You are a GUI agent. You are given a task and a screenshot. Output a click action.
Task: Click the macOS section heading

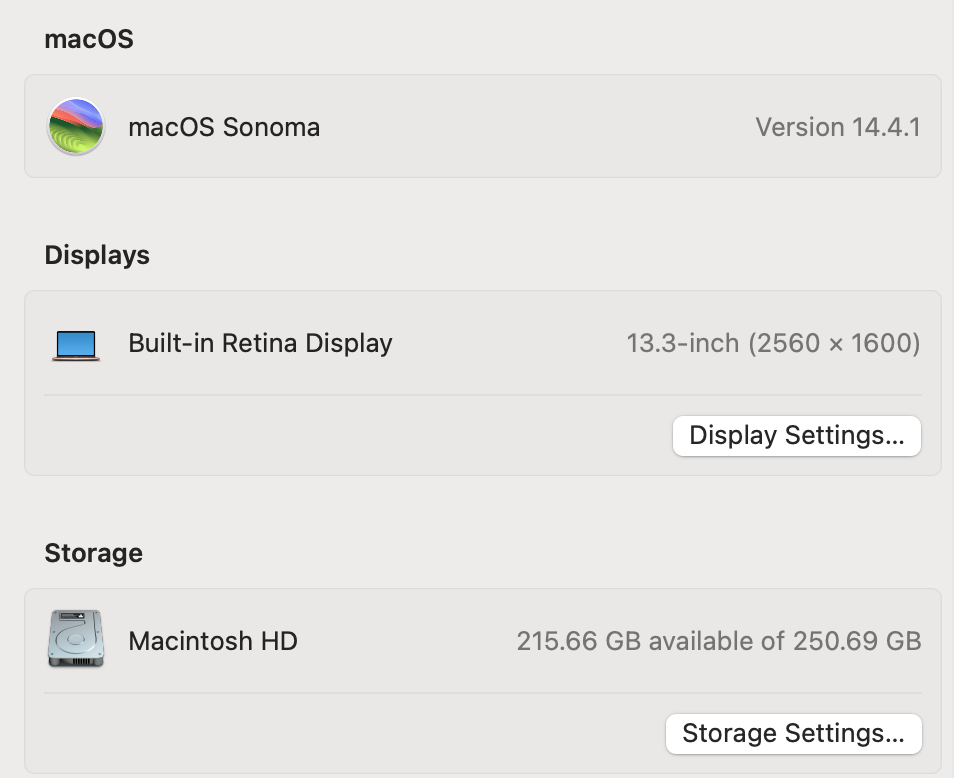click(x=89, y=39)
